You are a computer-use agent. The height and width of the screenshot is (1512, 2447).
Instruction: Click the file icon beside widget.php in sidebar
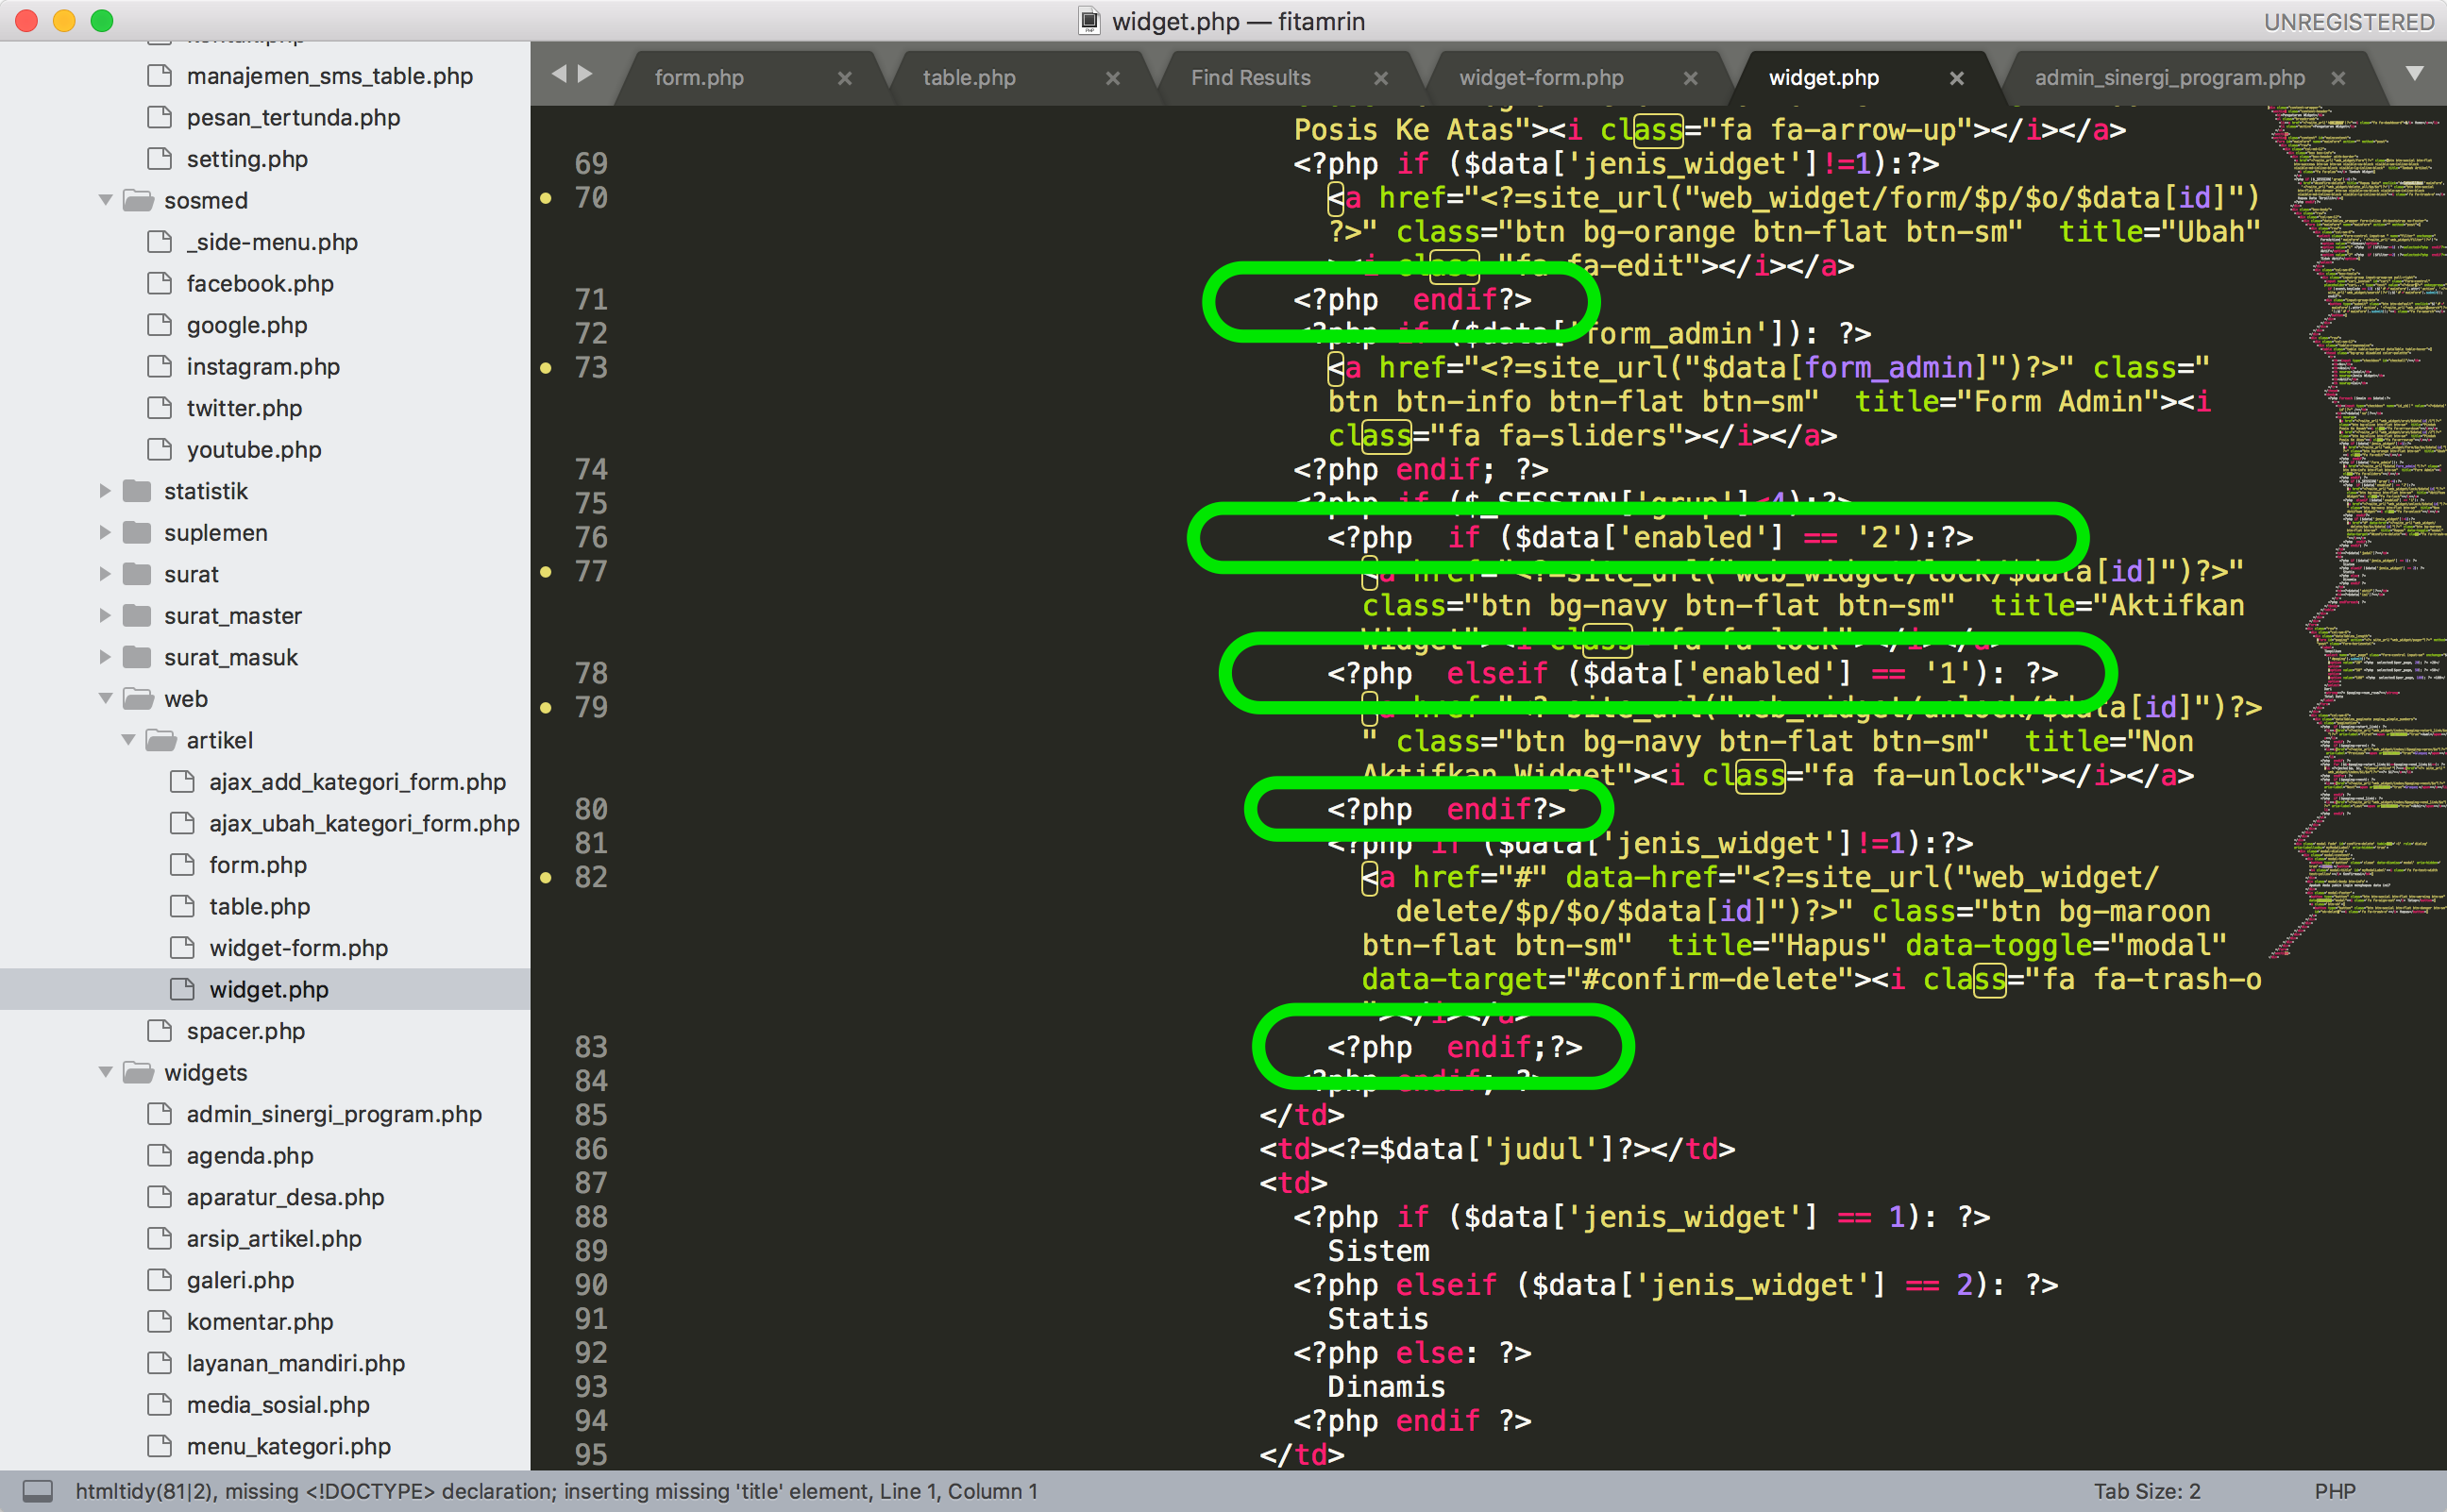183,989
